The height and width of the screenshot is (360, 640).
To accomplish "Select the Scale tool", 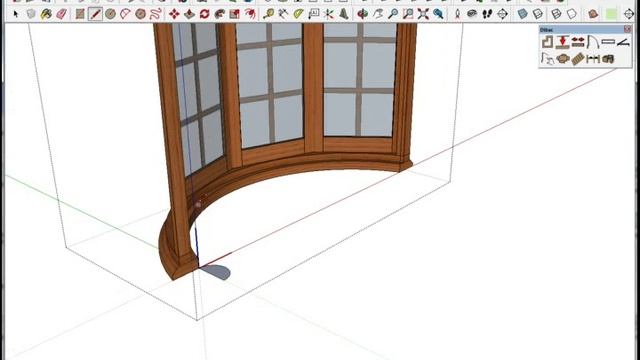I will tap(235, 14).
